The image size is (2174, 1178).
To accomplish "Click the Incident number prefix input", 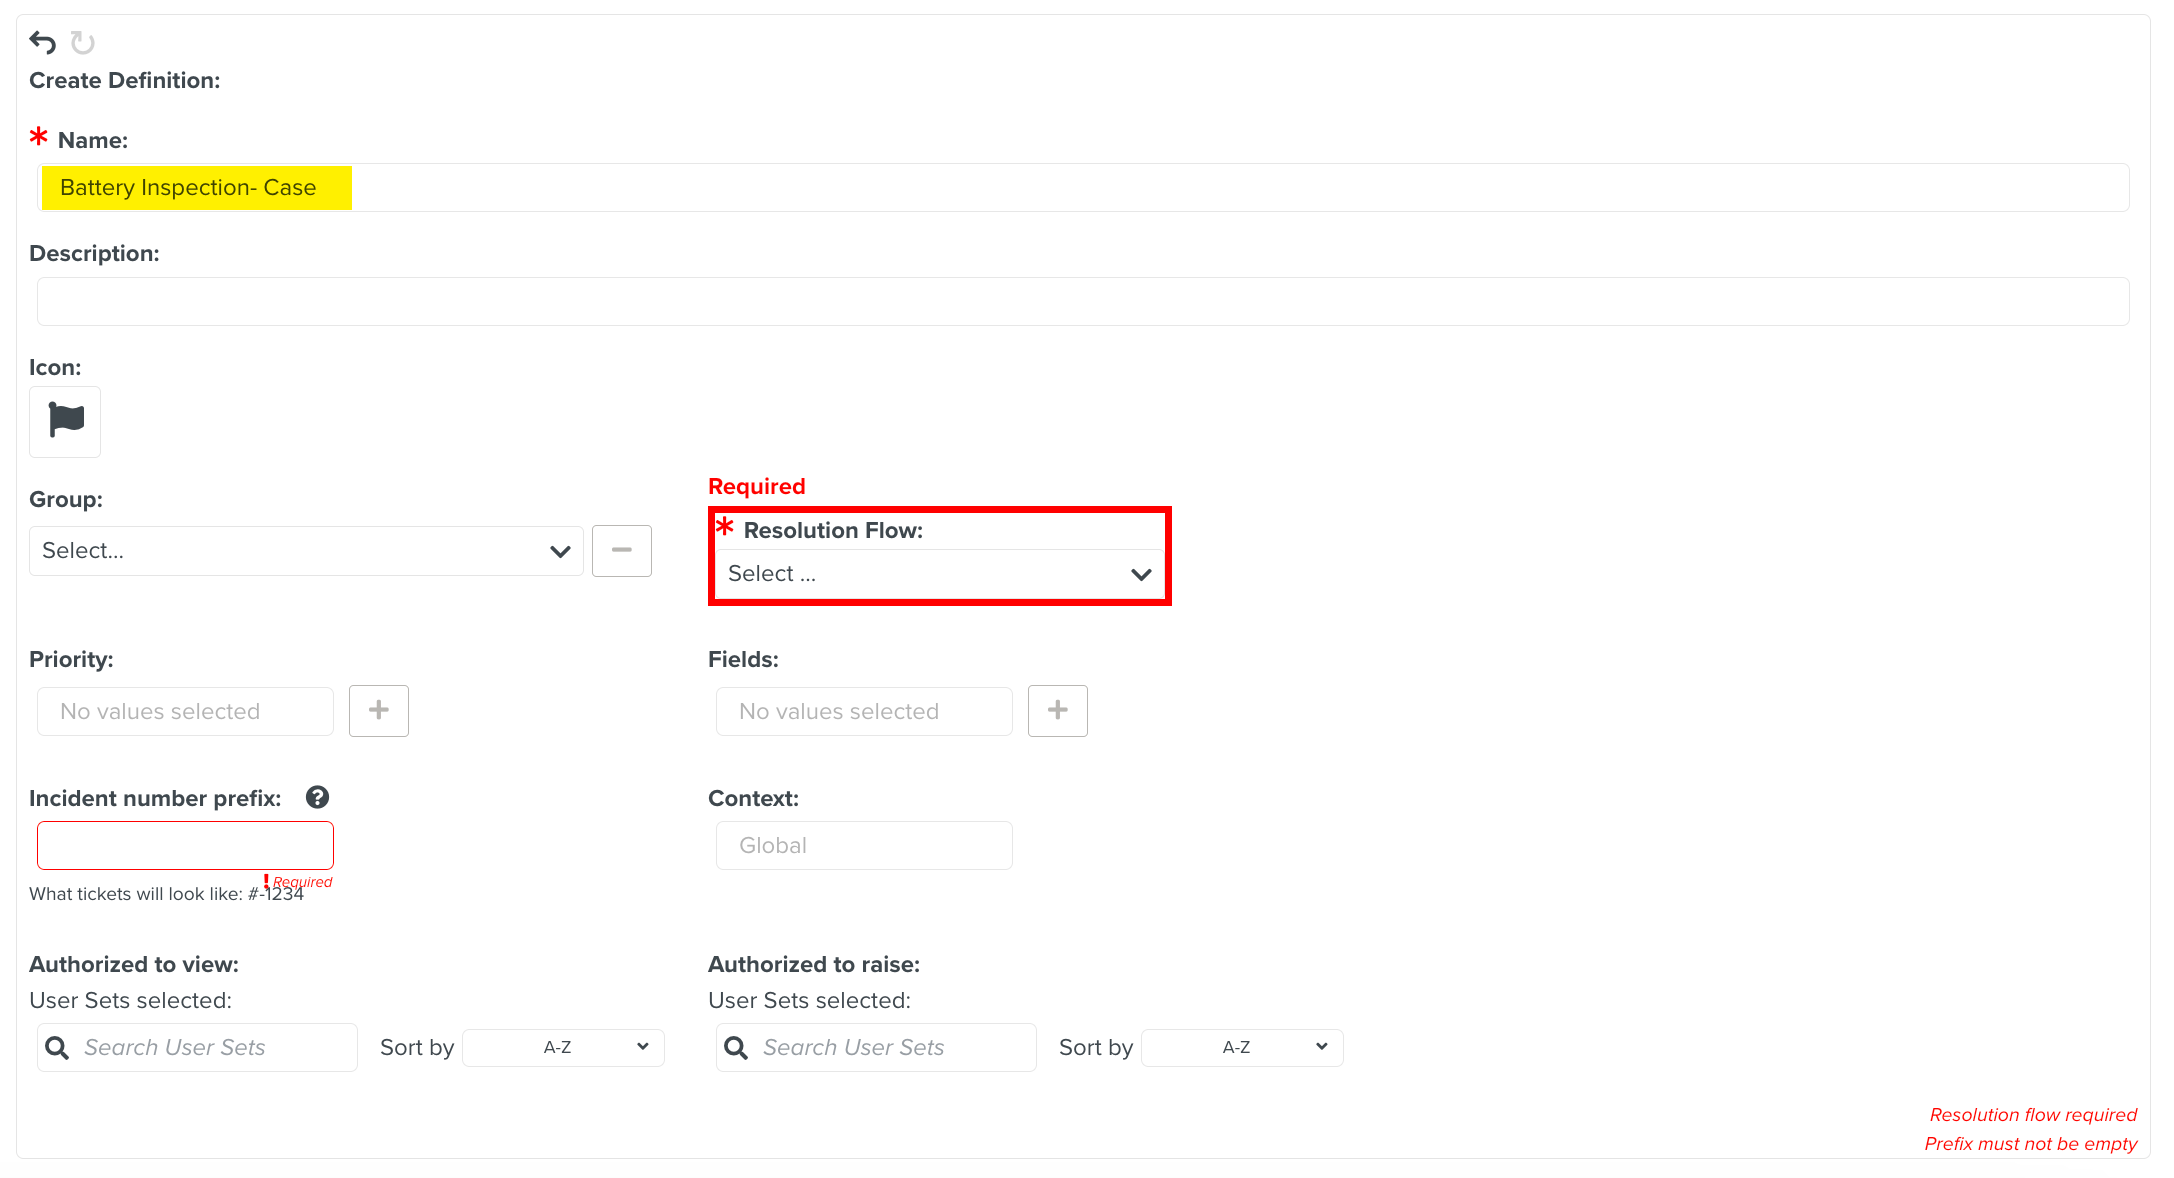I will pyautogui.click(x=185, y=845).
